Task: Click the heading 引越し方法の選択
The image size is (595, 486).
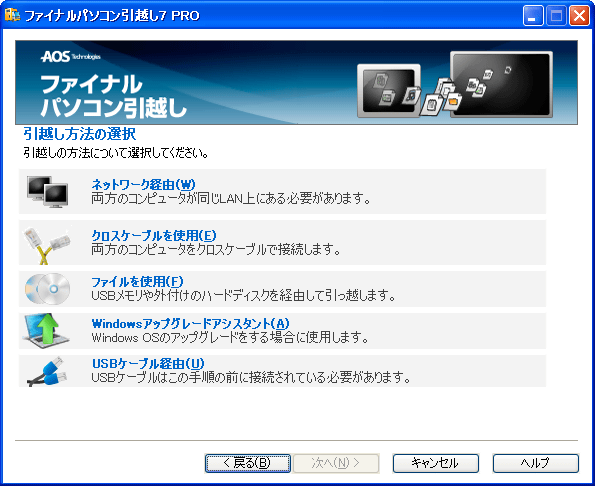Action: pyautogui.click(x=79, y=134)
